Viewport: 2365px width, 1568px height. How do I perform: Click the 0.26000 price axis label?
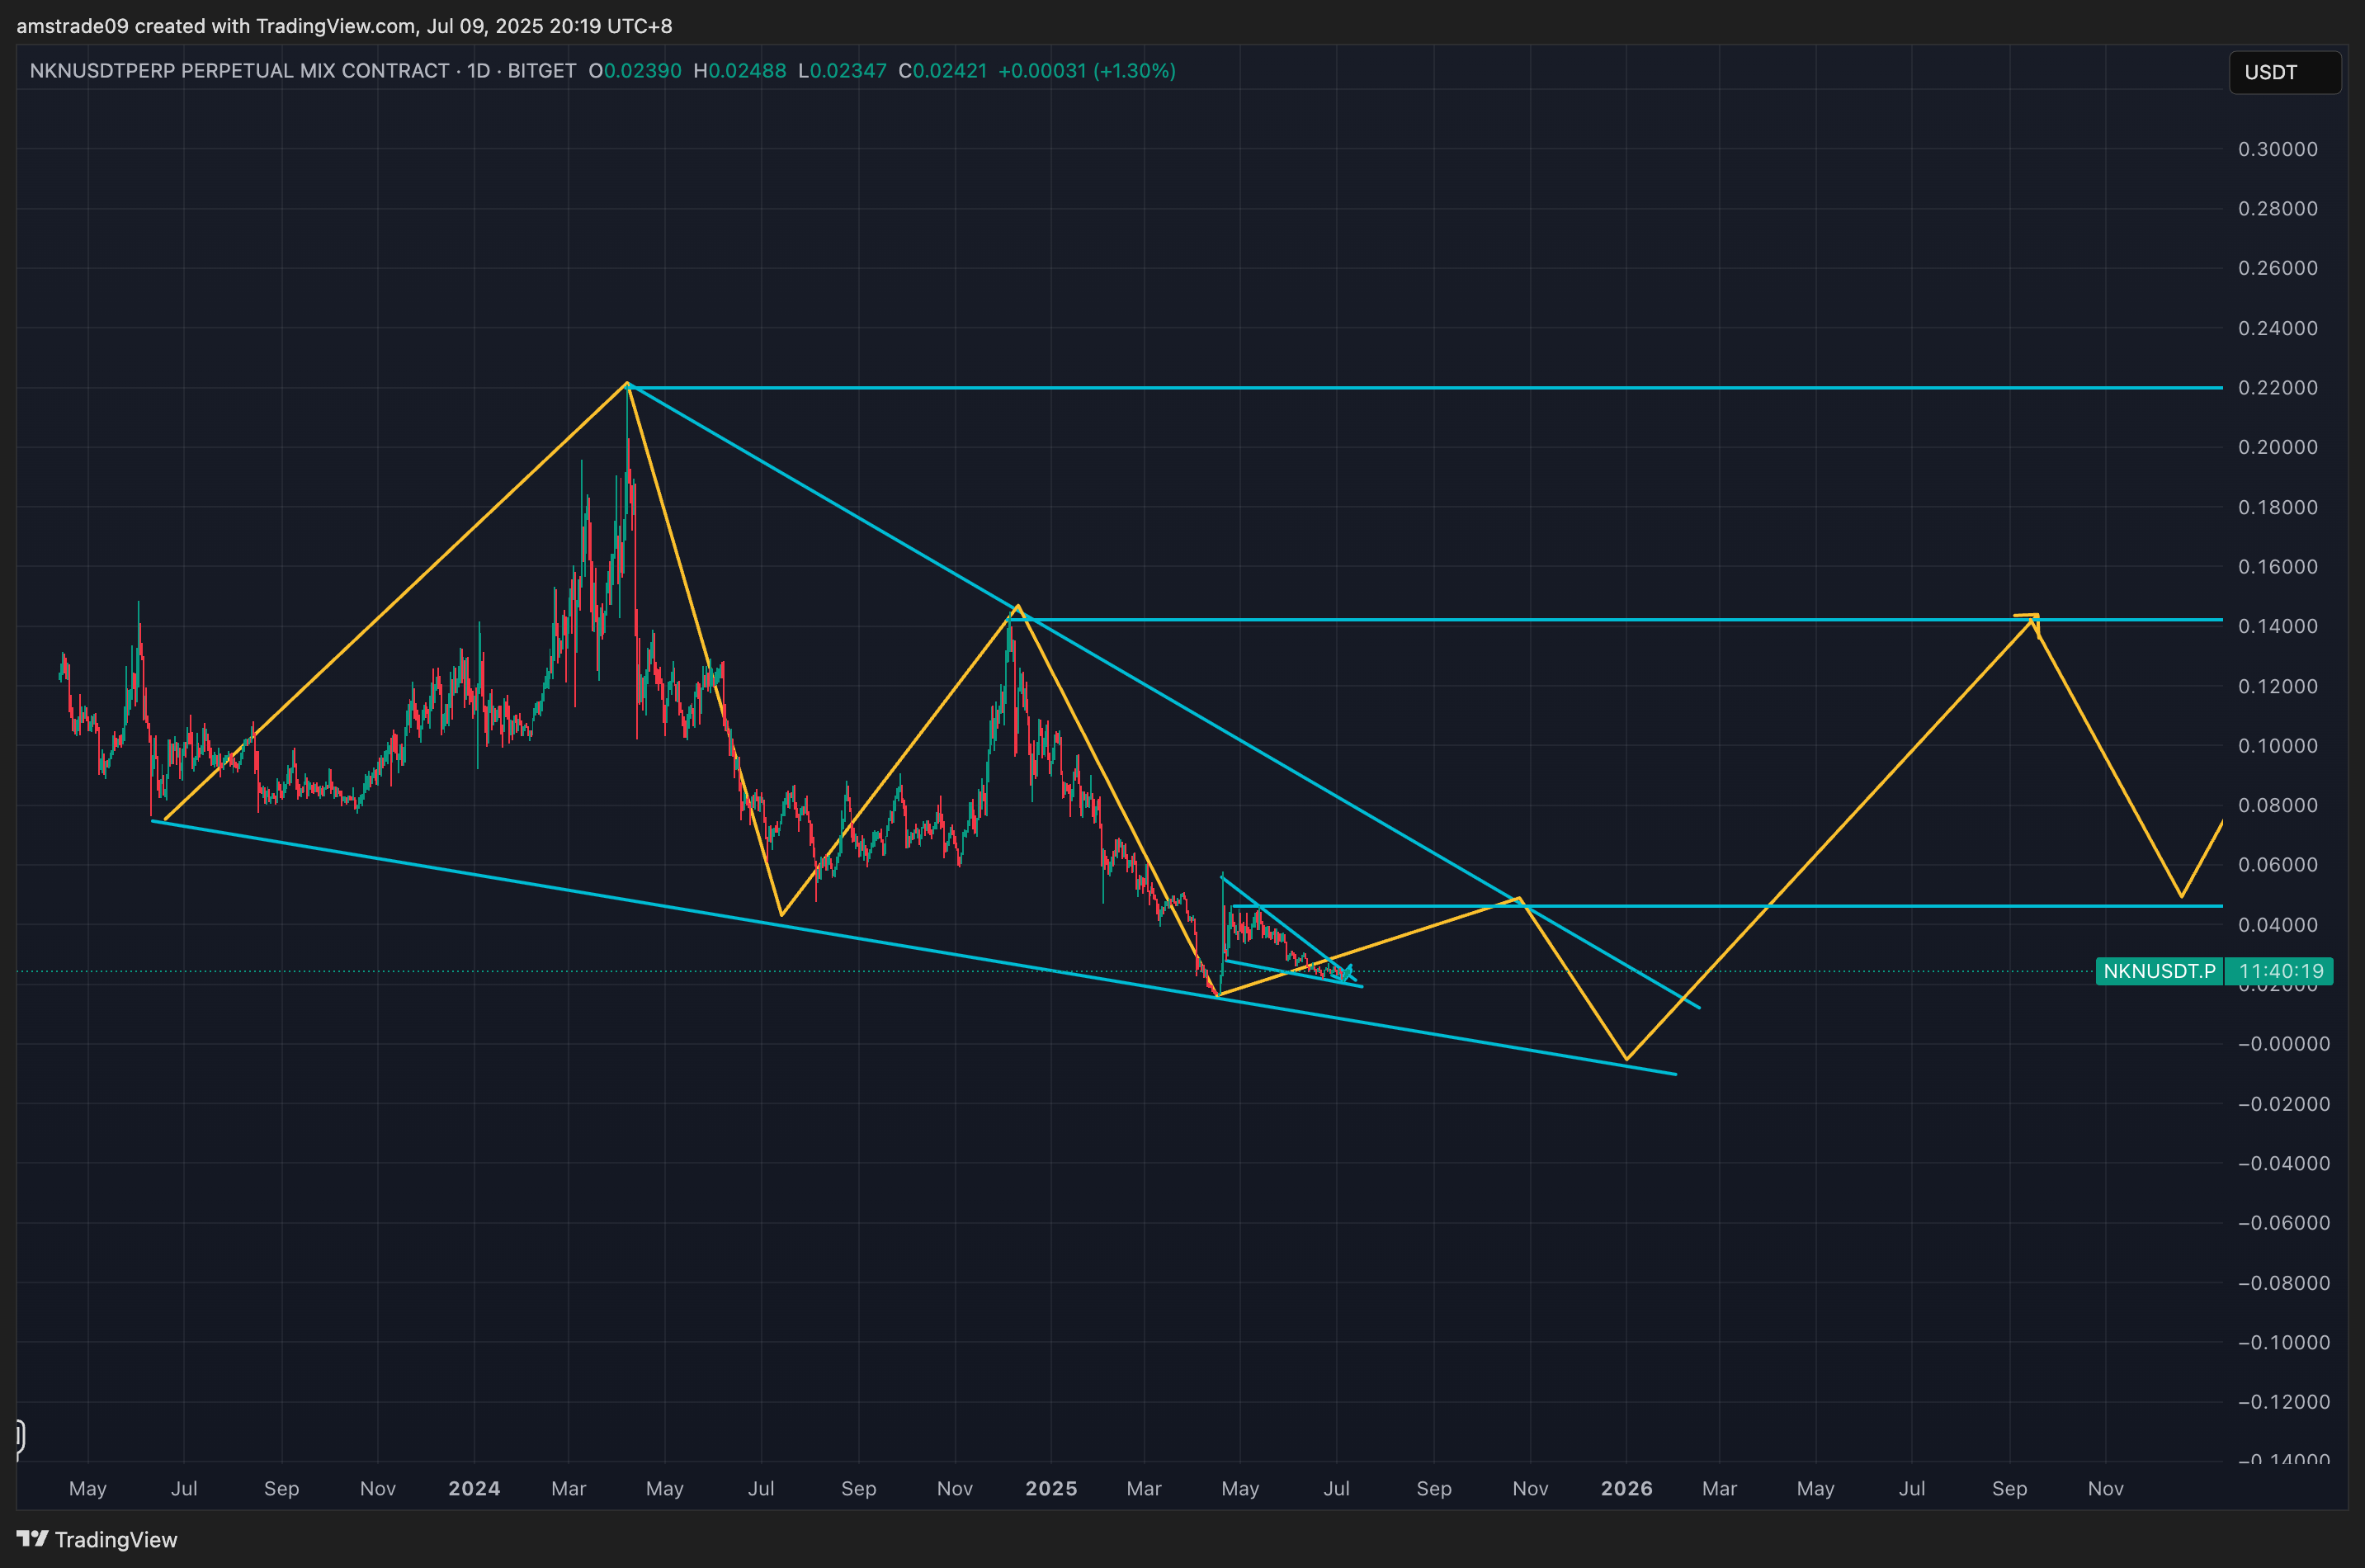(x=2277, y=268)
